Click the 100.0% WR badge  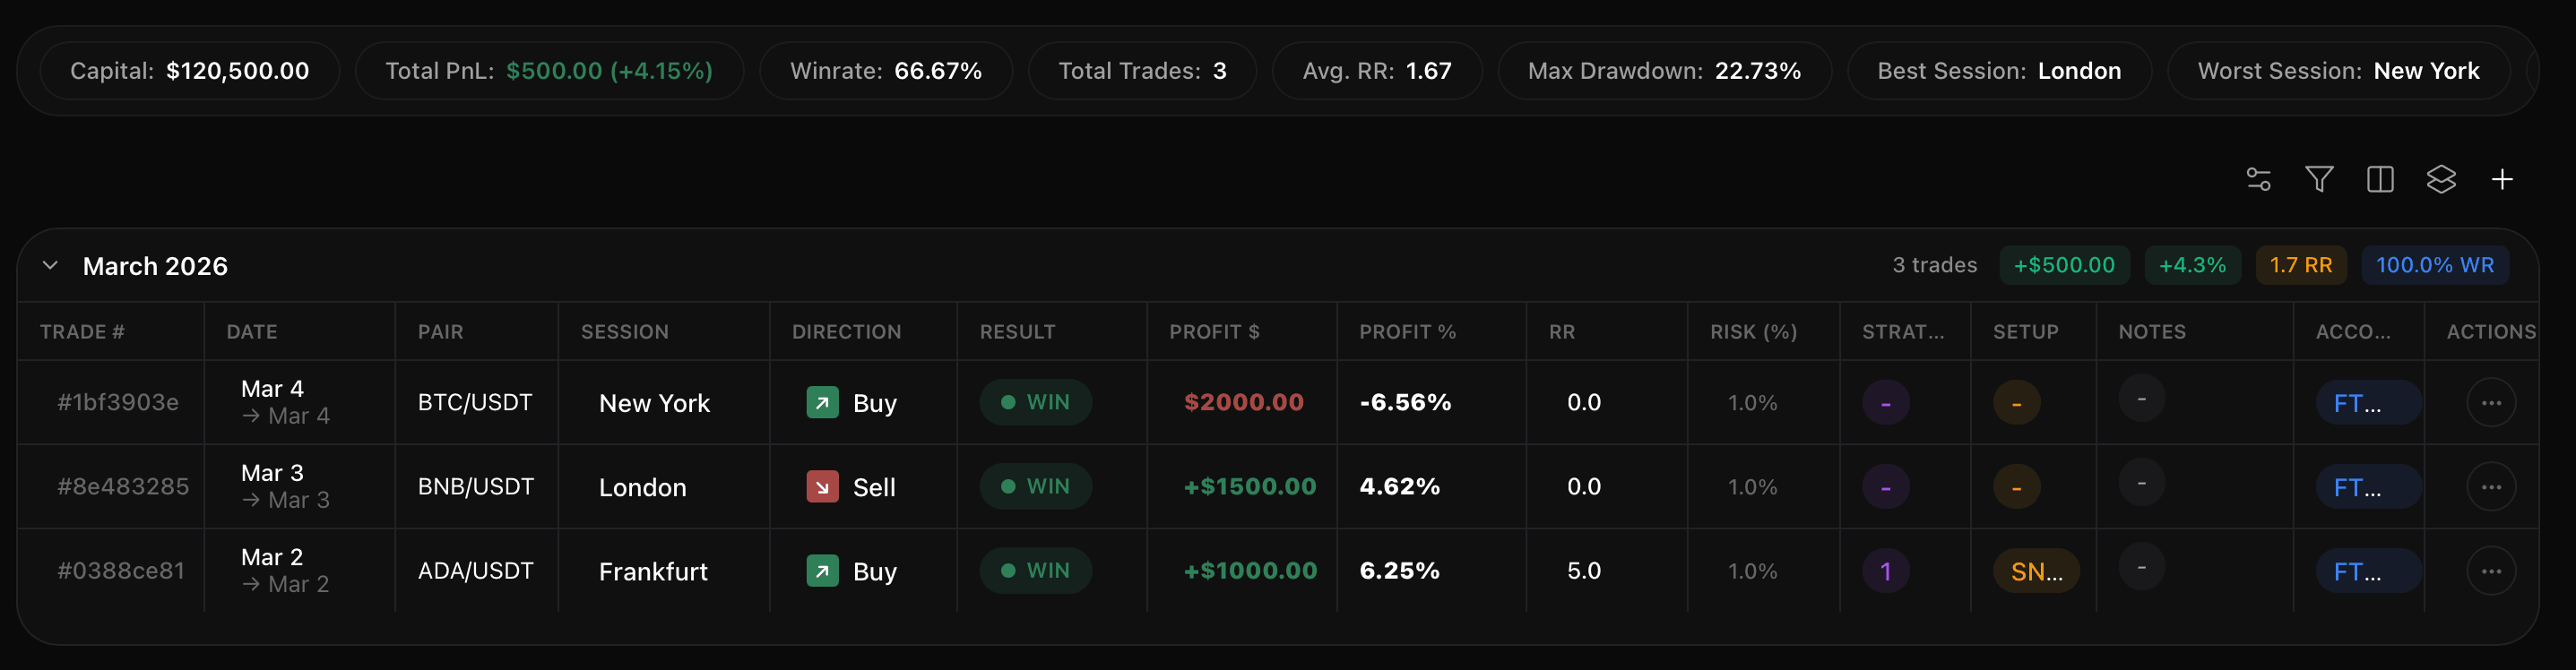click(2434, 265)
